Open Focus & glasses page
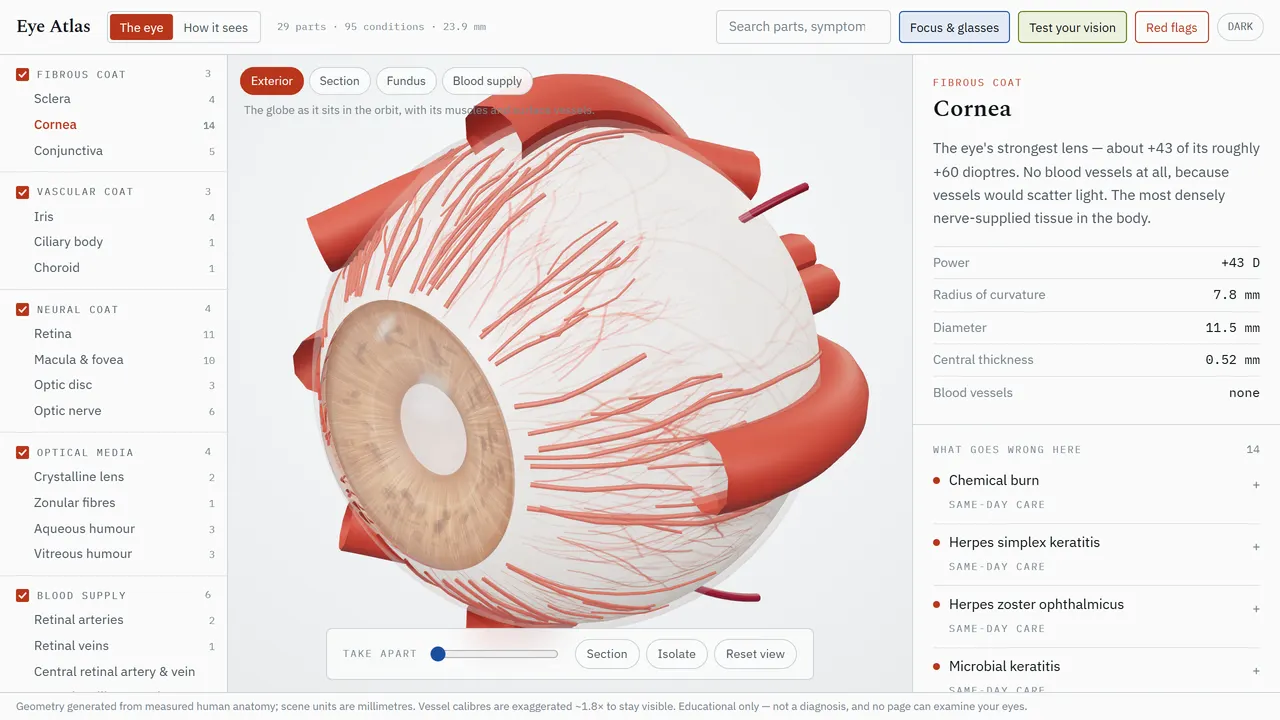The width and height of the screenshot is (1280, 720). pyautogui.click(x=954, y=27)
